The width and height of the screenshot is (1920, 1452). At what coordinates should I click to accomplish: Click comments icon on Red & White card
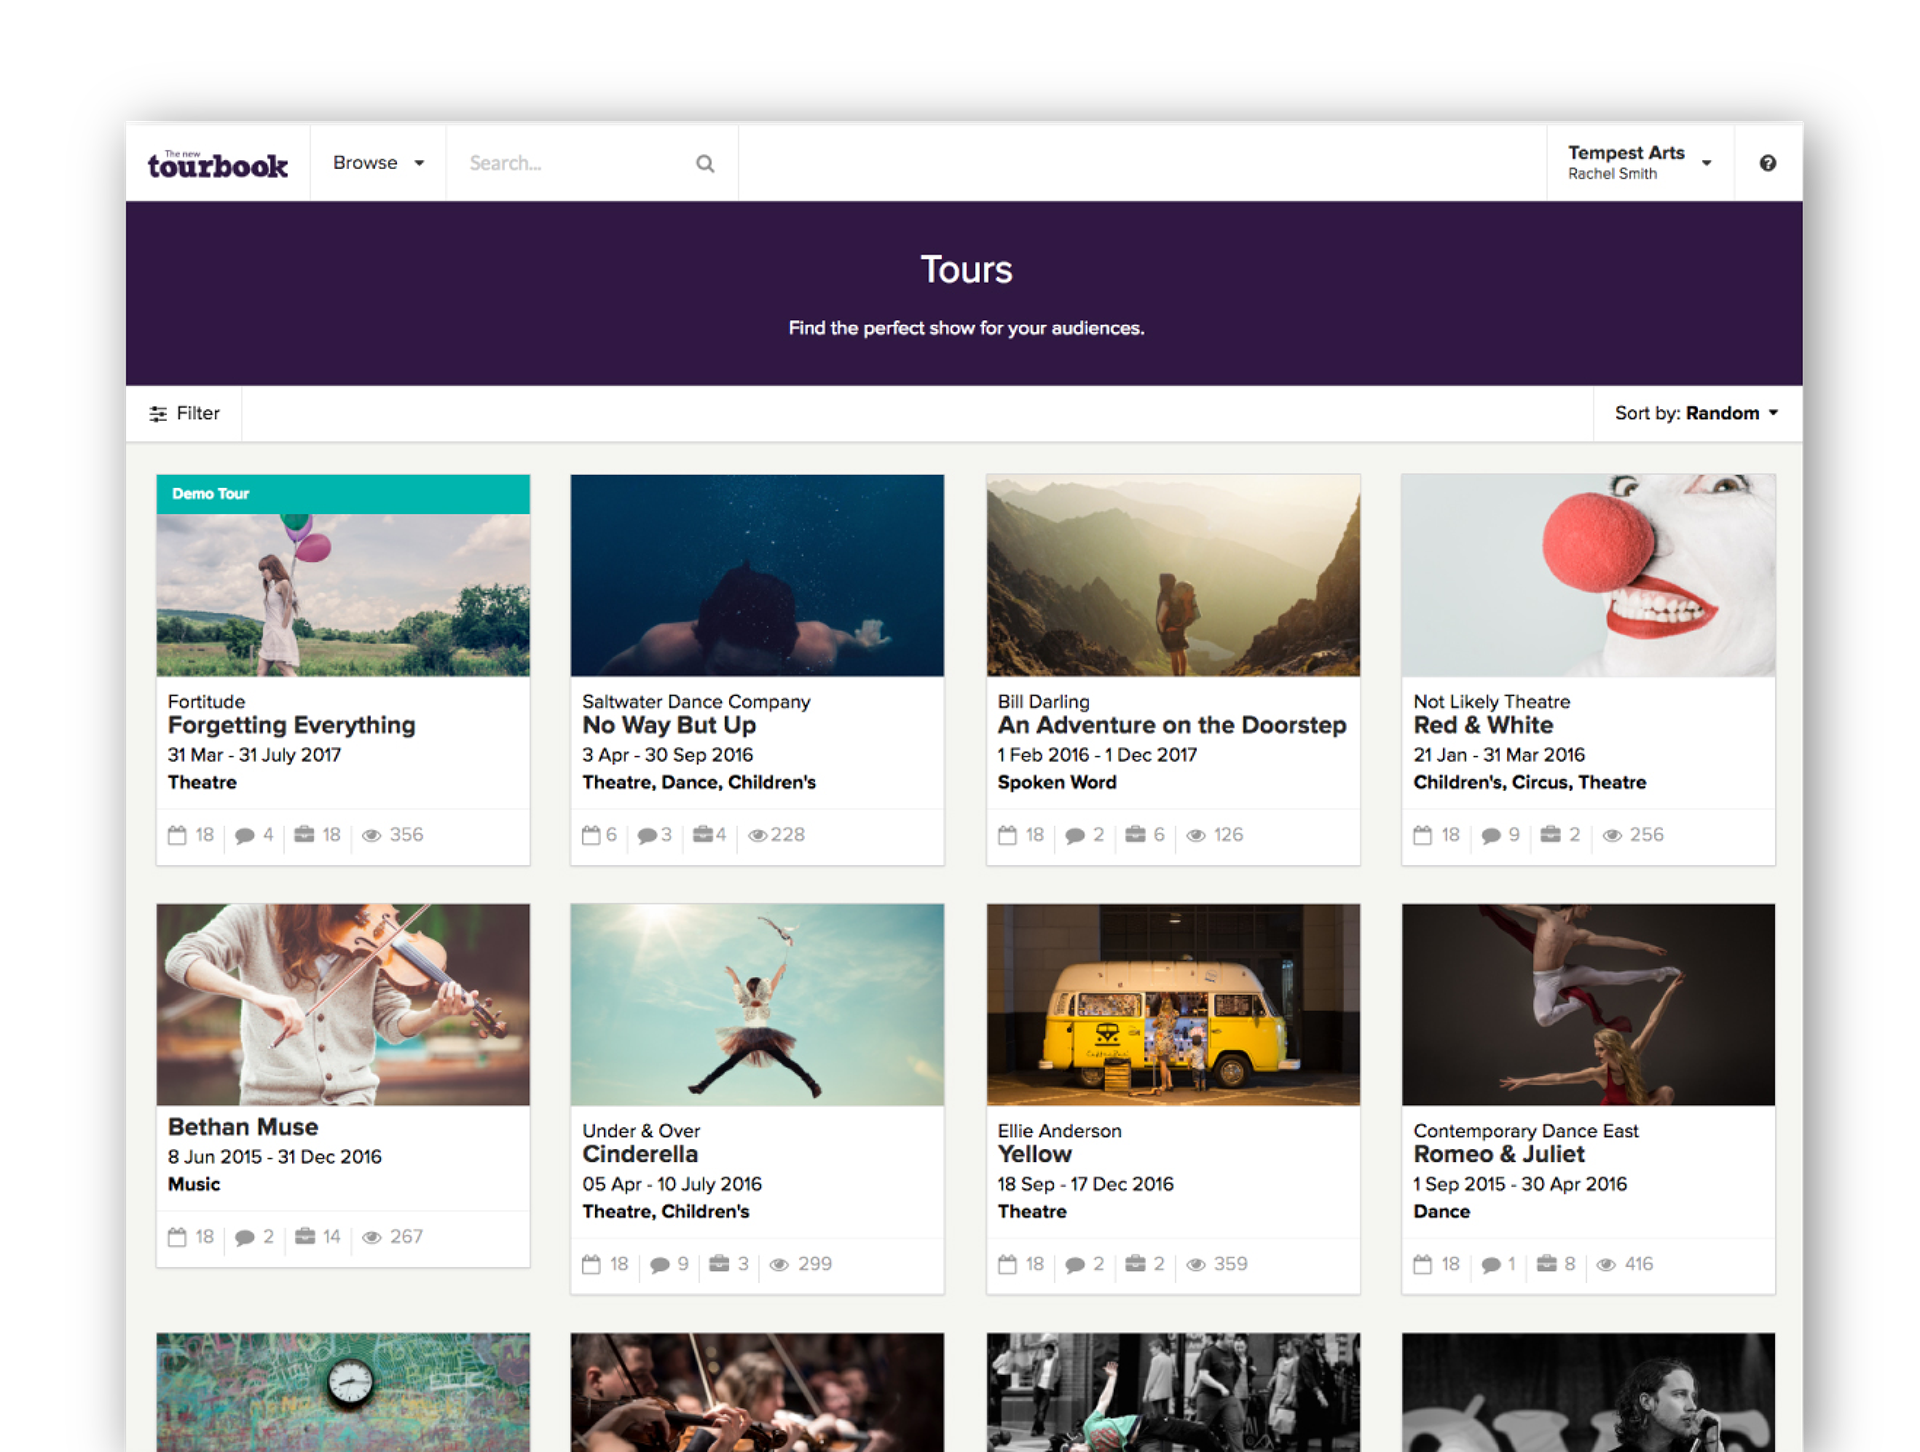[1490, 836]
